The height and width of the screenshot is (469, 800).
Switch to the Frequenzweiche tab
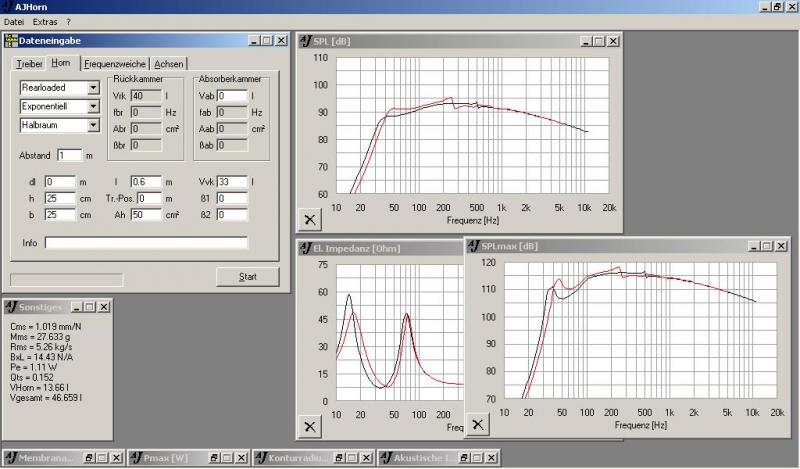[115, 64]
